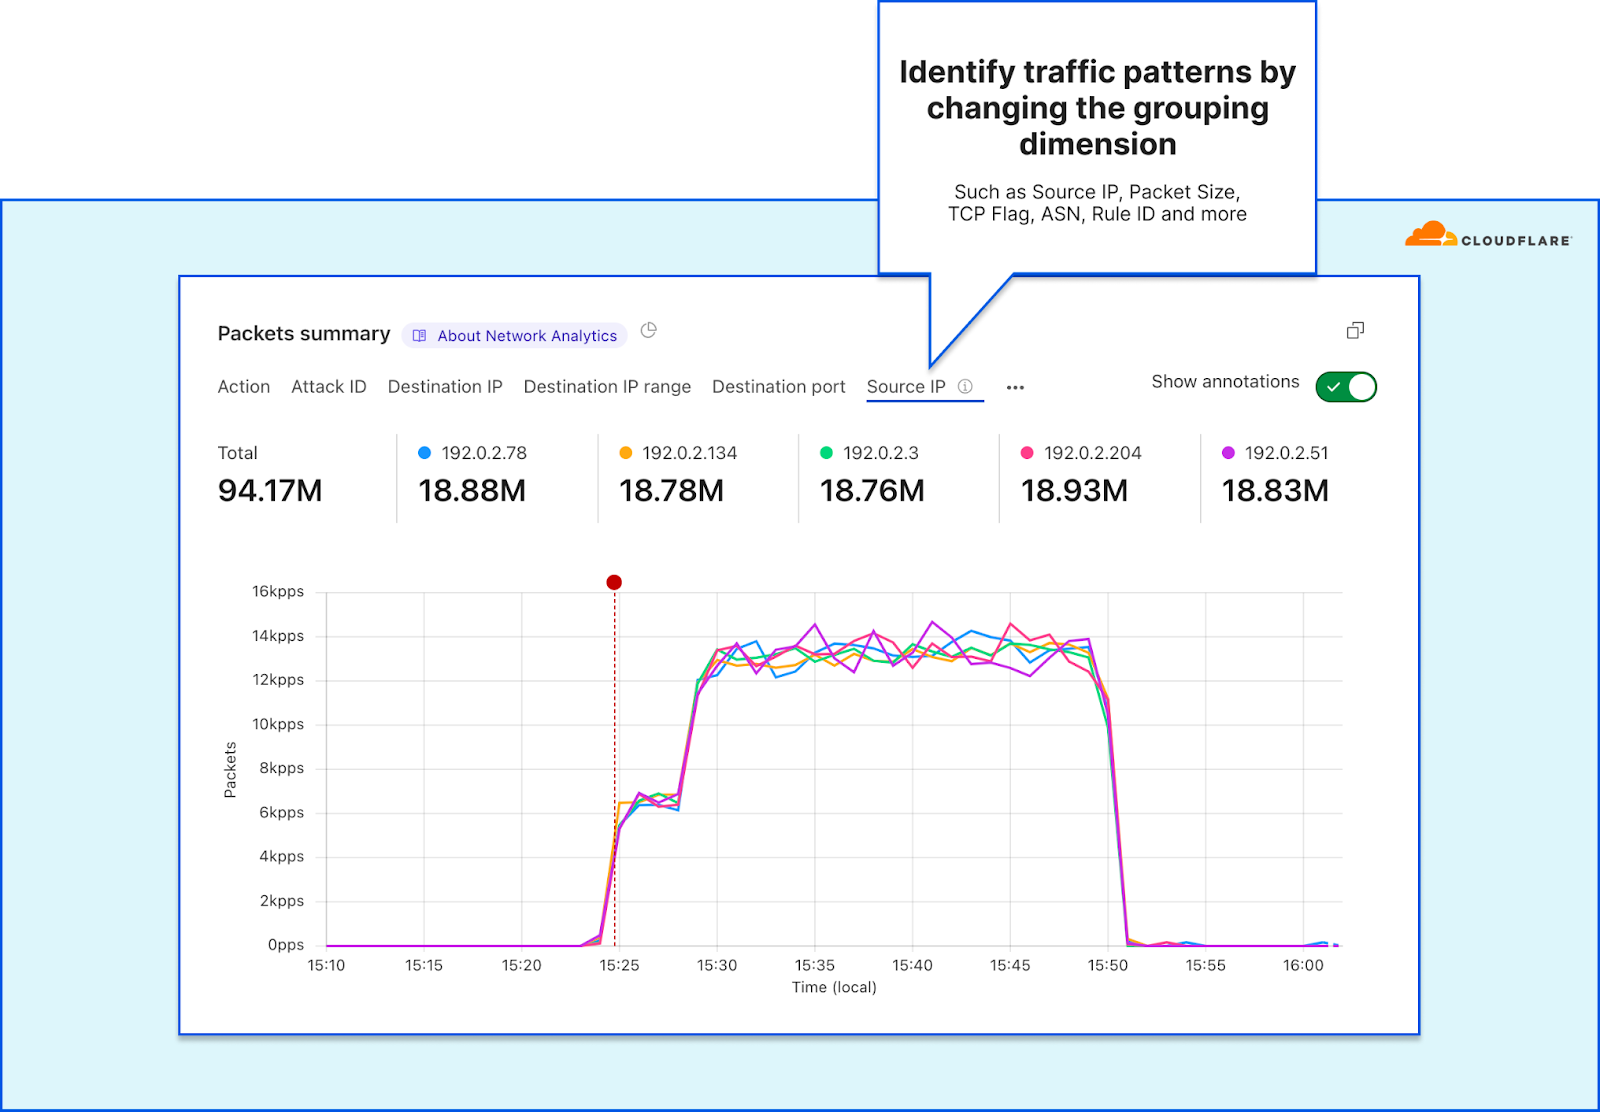This screenshot has height=1112, width=1600.
Task: Click the pie chart icon beside About Network Analytics
Action: 648,330
